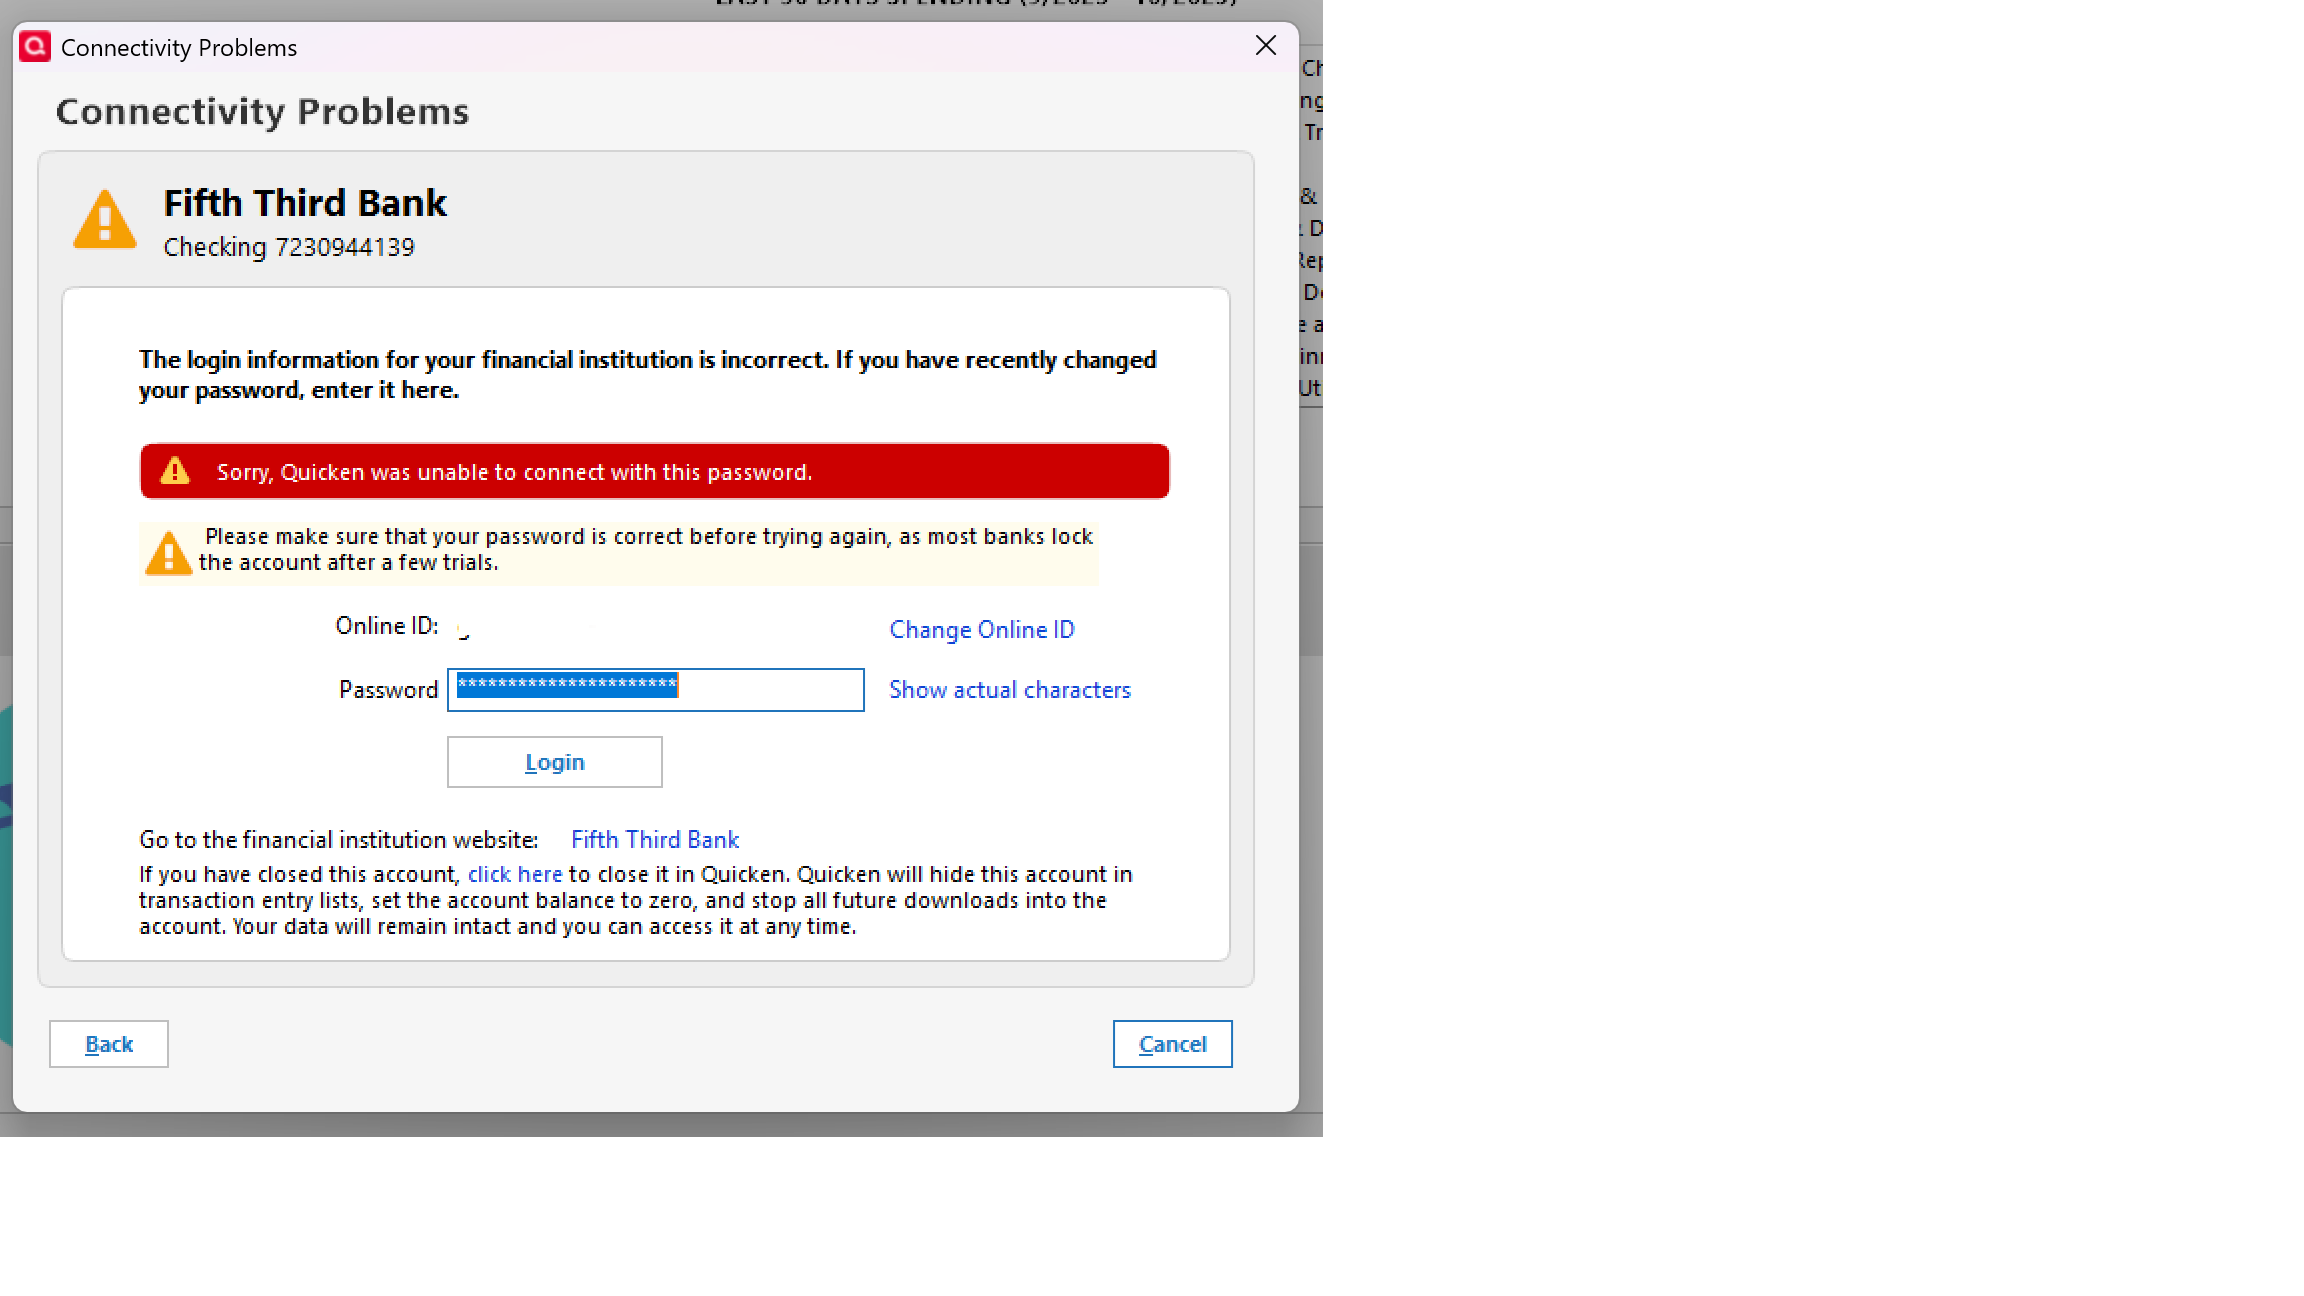The height and width of the screenshot is (1296, 2304).
Task: Click the caution icon beside password reminder
Action: pyautogui.click(x=168, y=552)
